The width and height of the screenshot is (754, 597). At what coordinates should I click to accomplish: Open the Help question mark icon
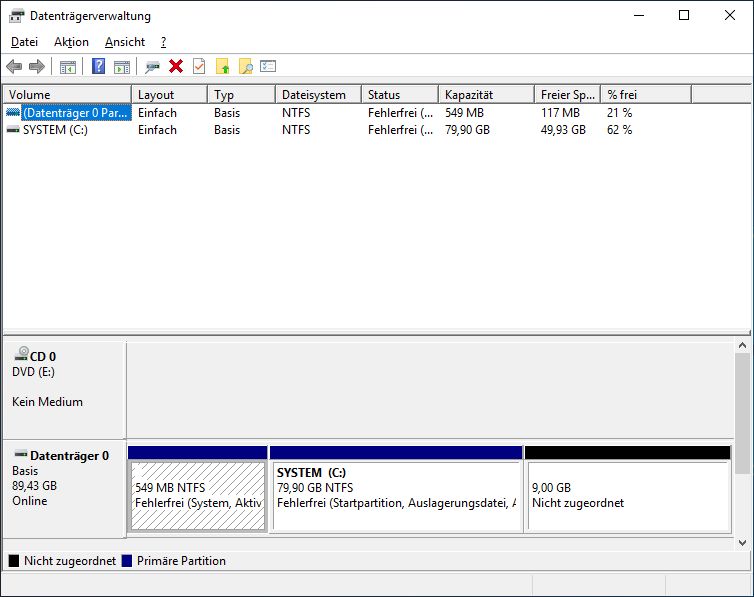click(99, 66)
